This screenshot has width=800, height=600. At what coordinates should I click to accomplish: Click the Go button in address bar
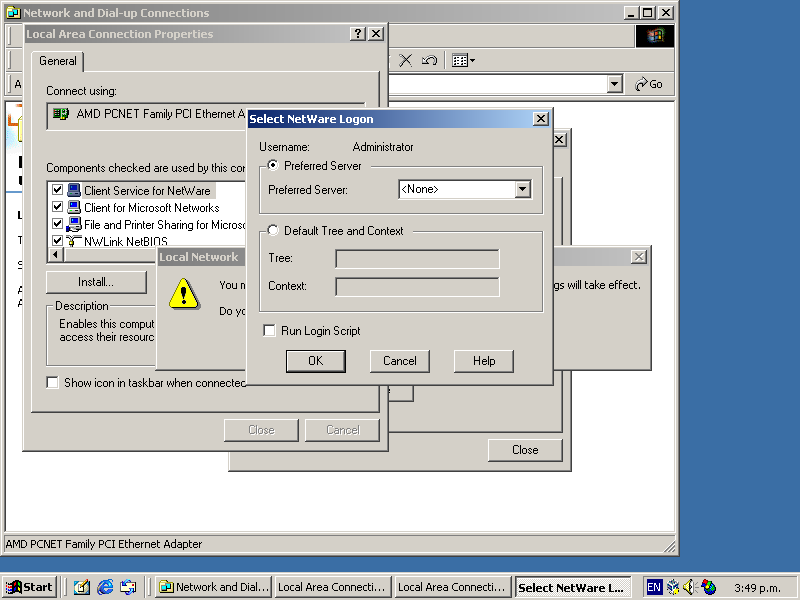(x=648, y=84)
